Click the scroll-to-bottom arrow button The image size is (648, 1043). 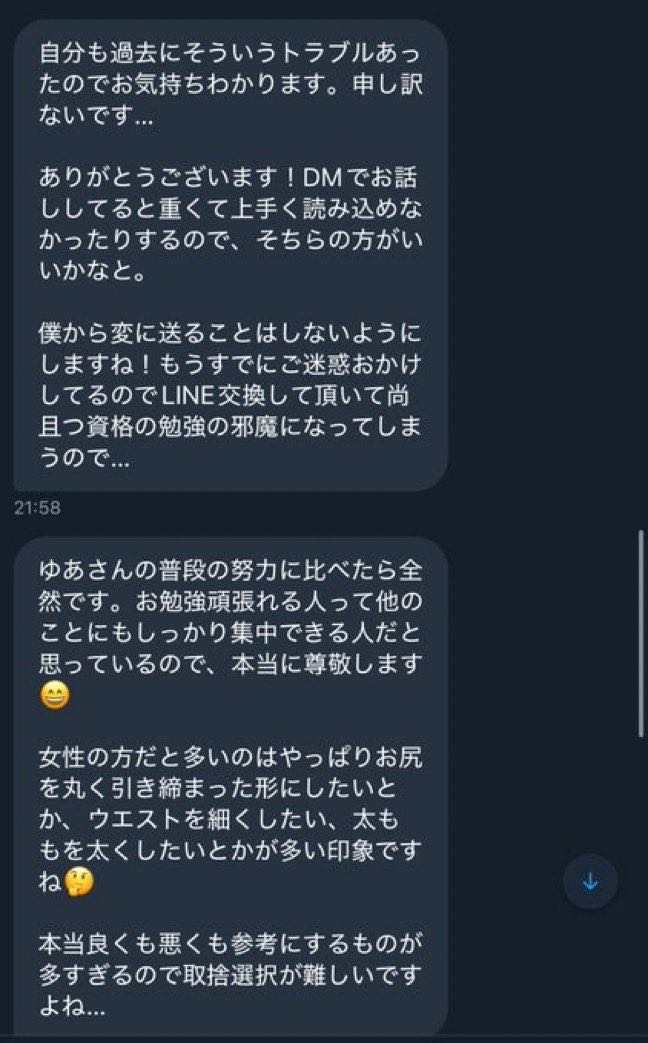(590, 881)
